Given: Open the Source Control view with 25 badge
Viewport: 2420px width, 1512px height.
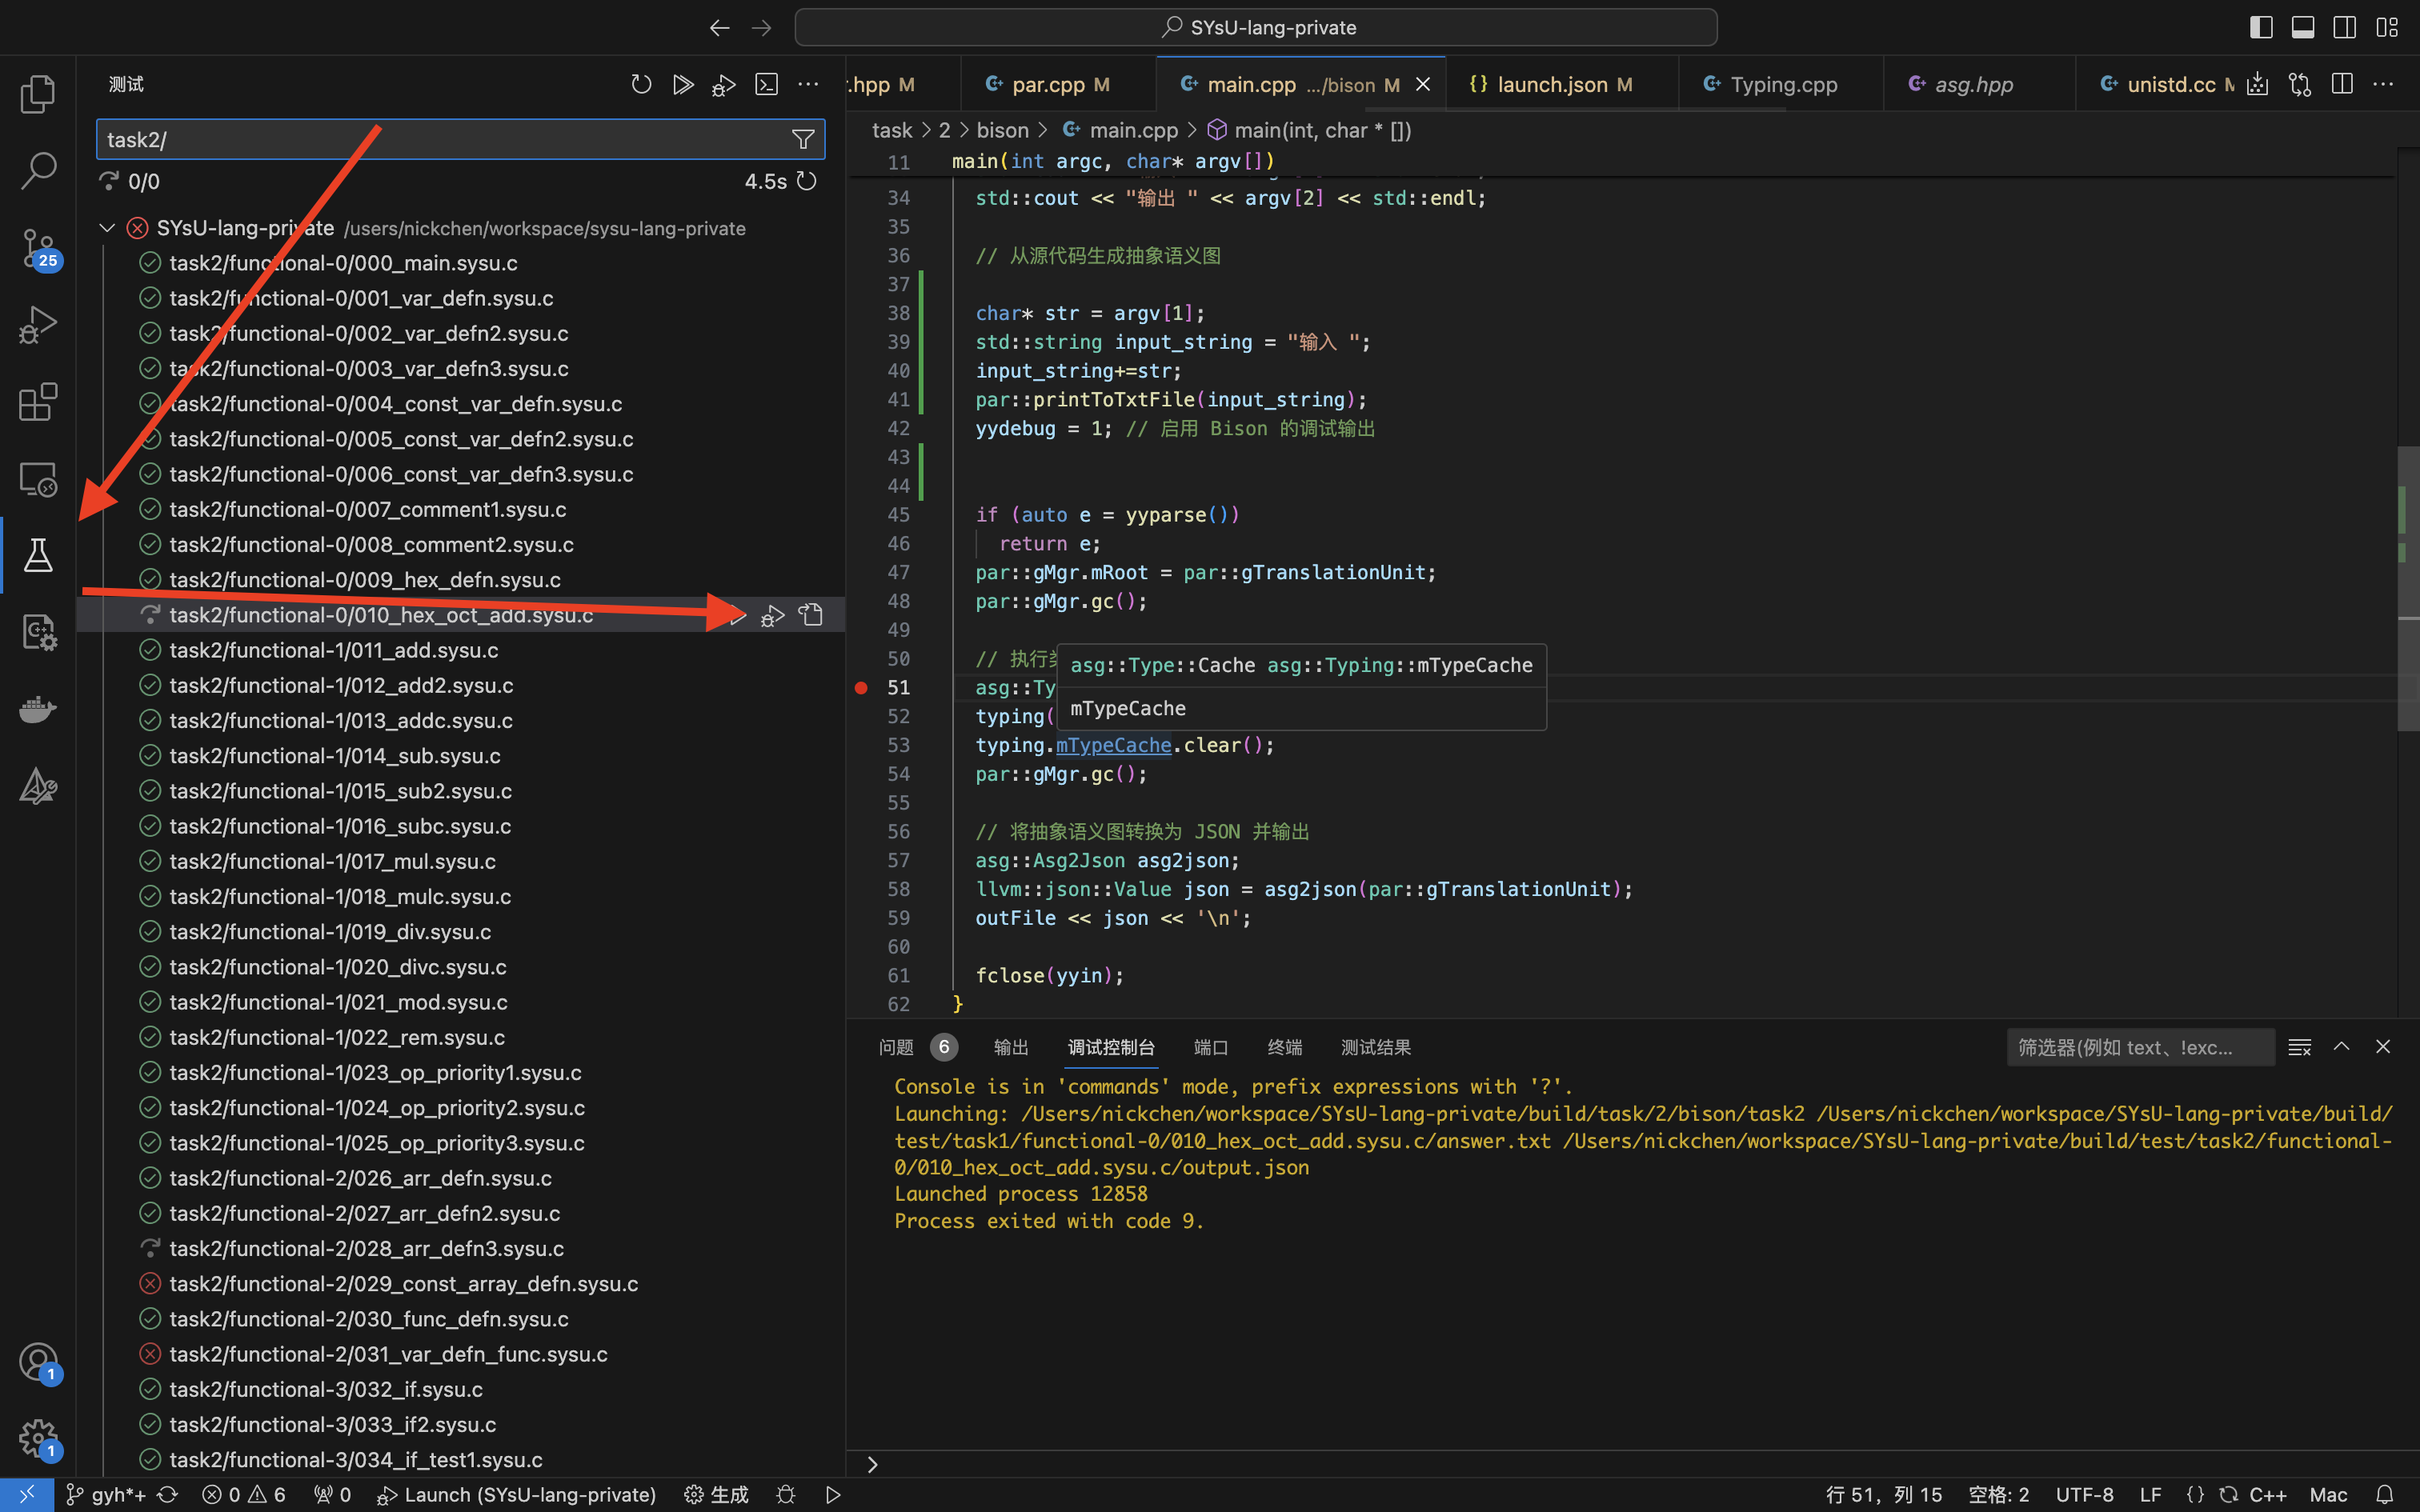Looking at the screenshot, I should point(38,247).
